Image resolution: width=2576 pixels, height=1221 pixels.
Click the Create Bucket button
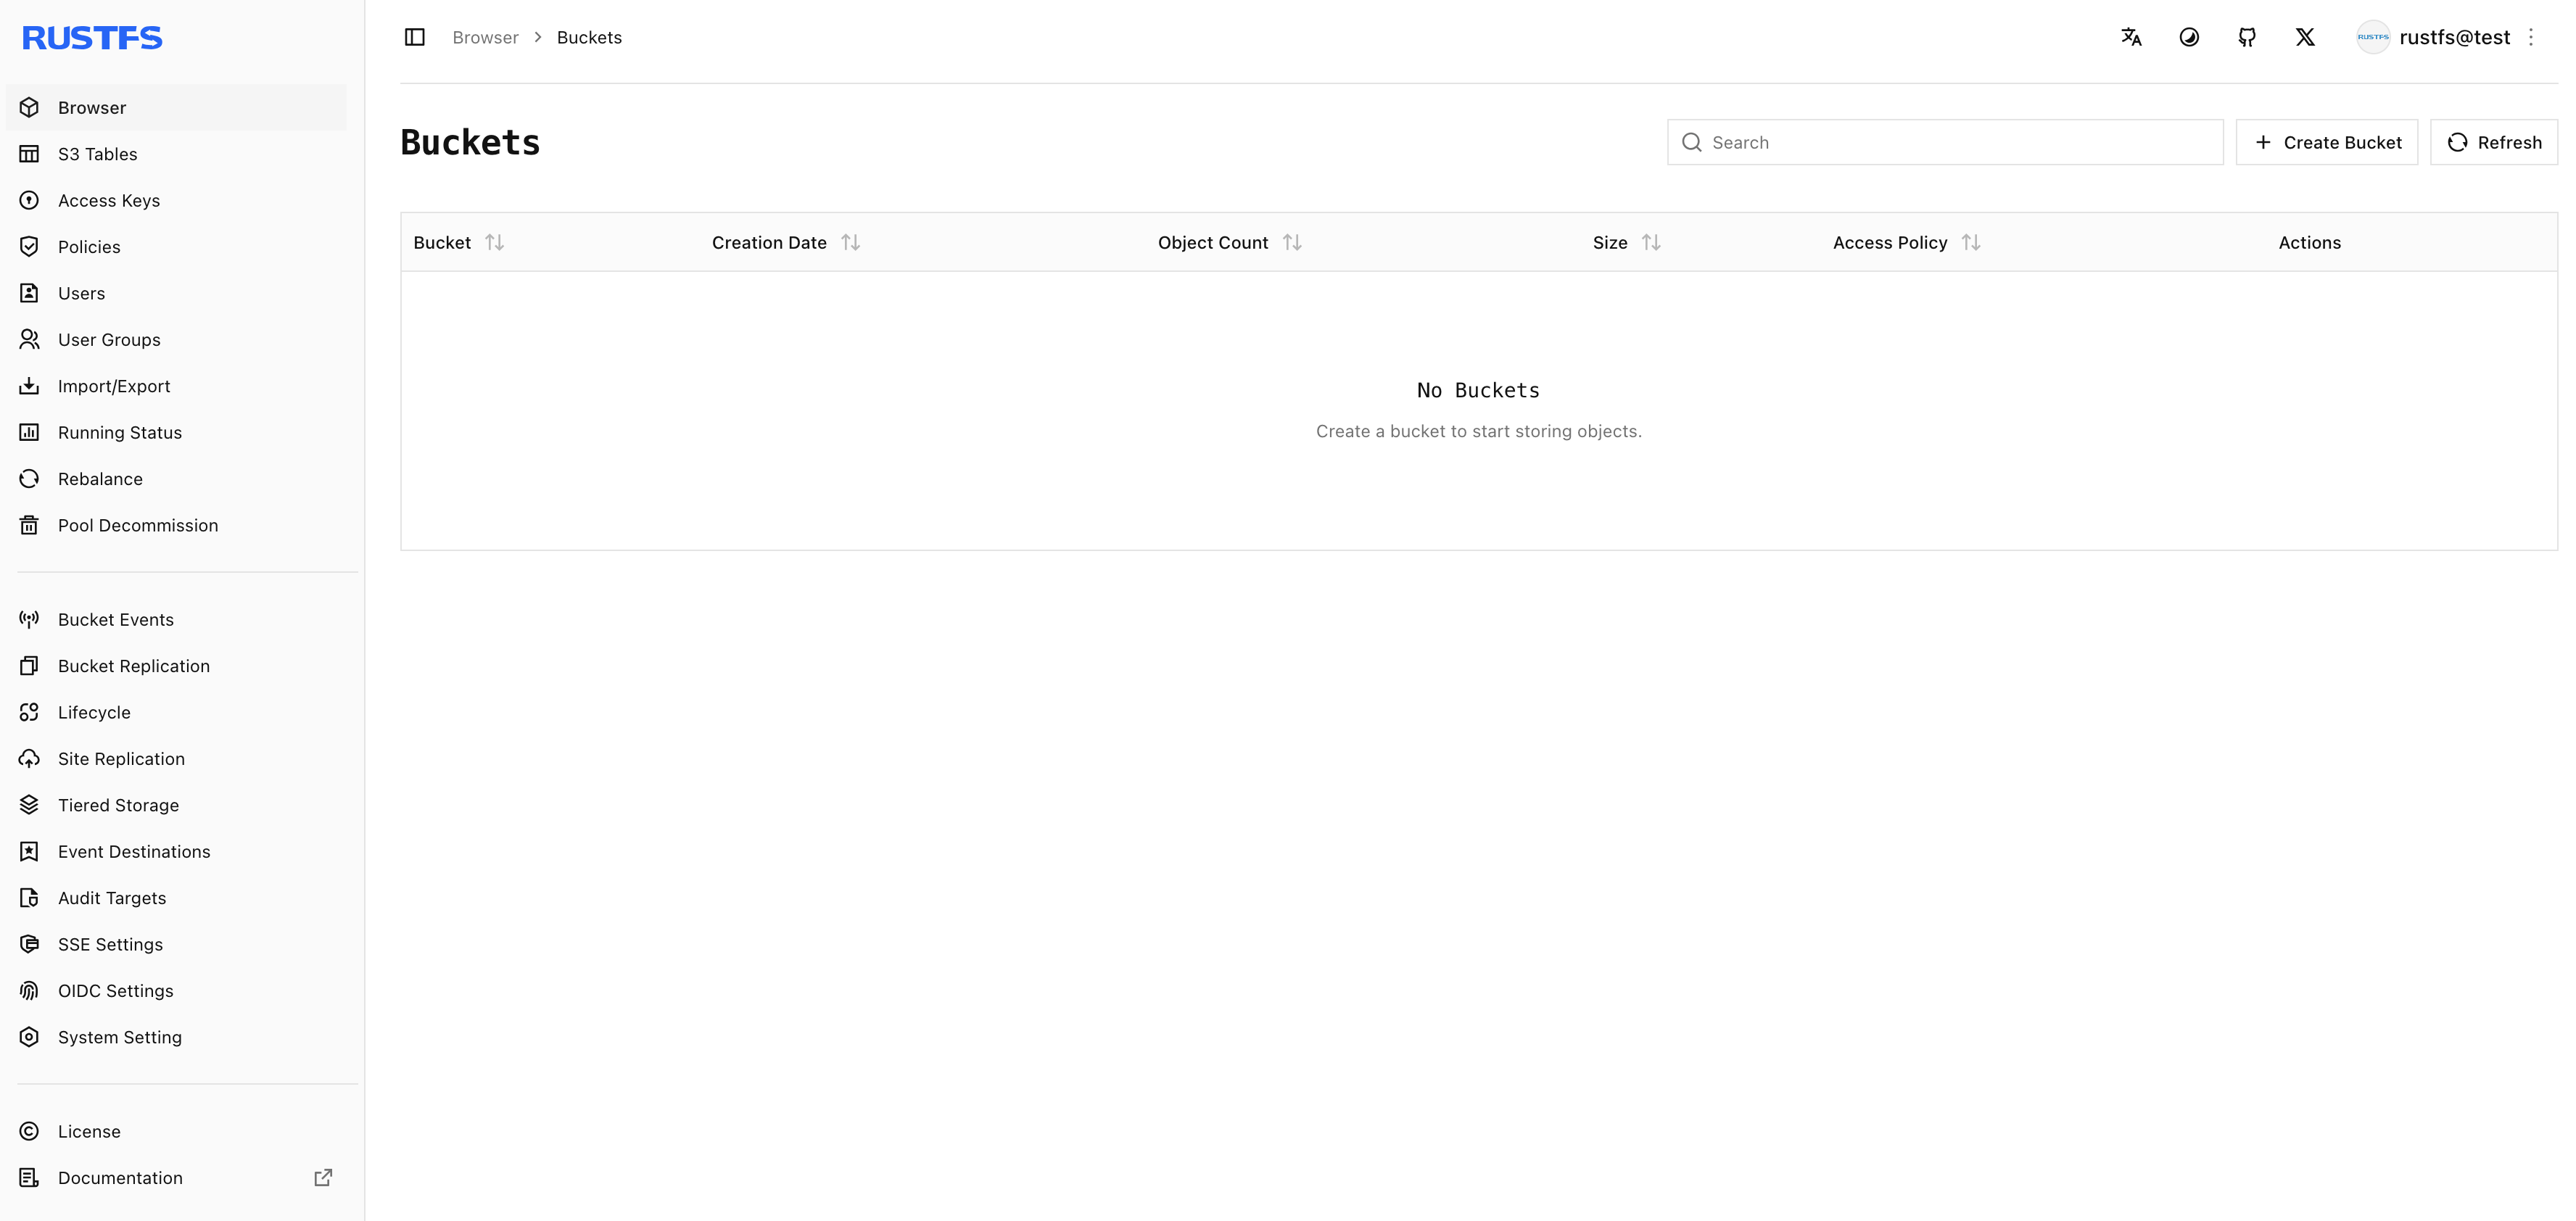point(2326,142)
